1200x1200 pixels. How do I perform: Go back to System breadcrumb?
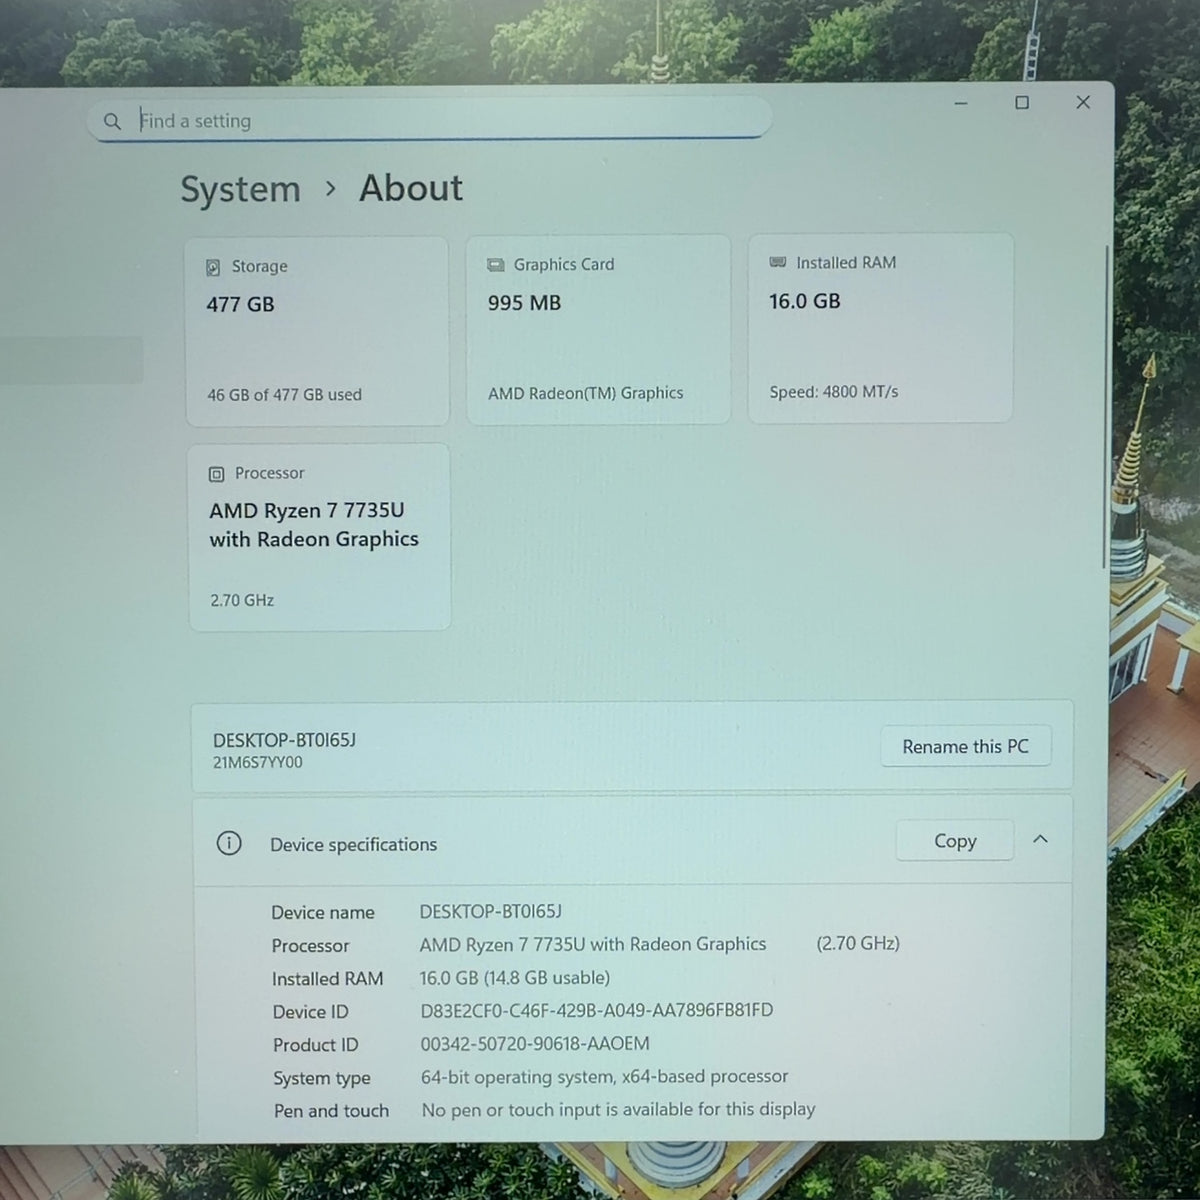point(240,189)
